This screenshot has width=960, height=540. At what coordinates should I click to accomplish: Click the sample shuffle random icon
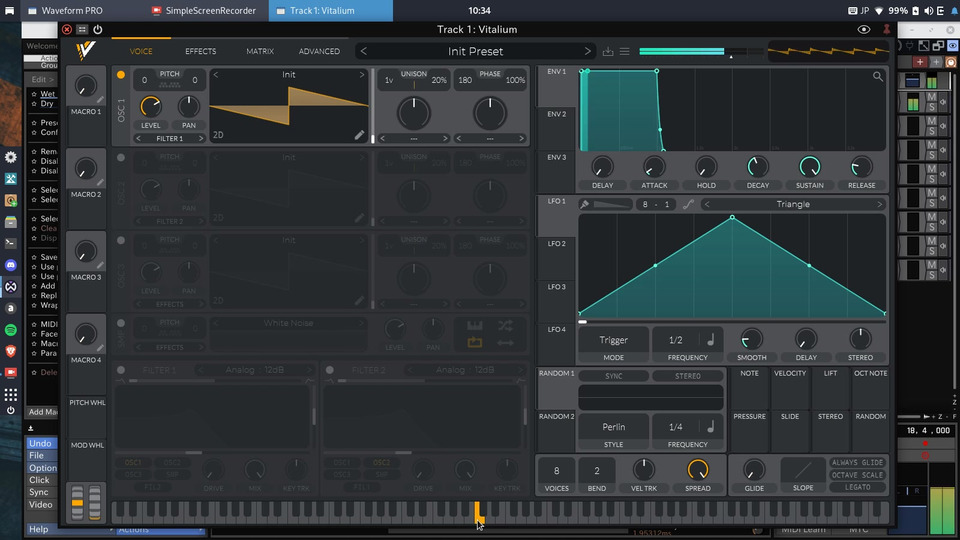coord(505,326)
